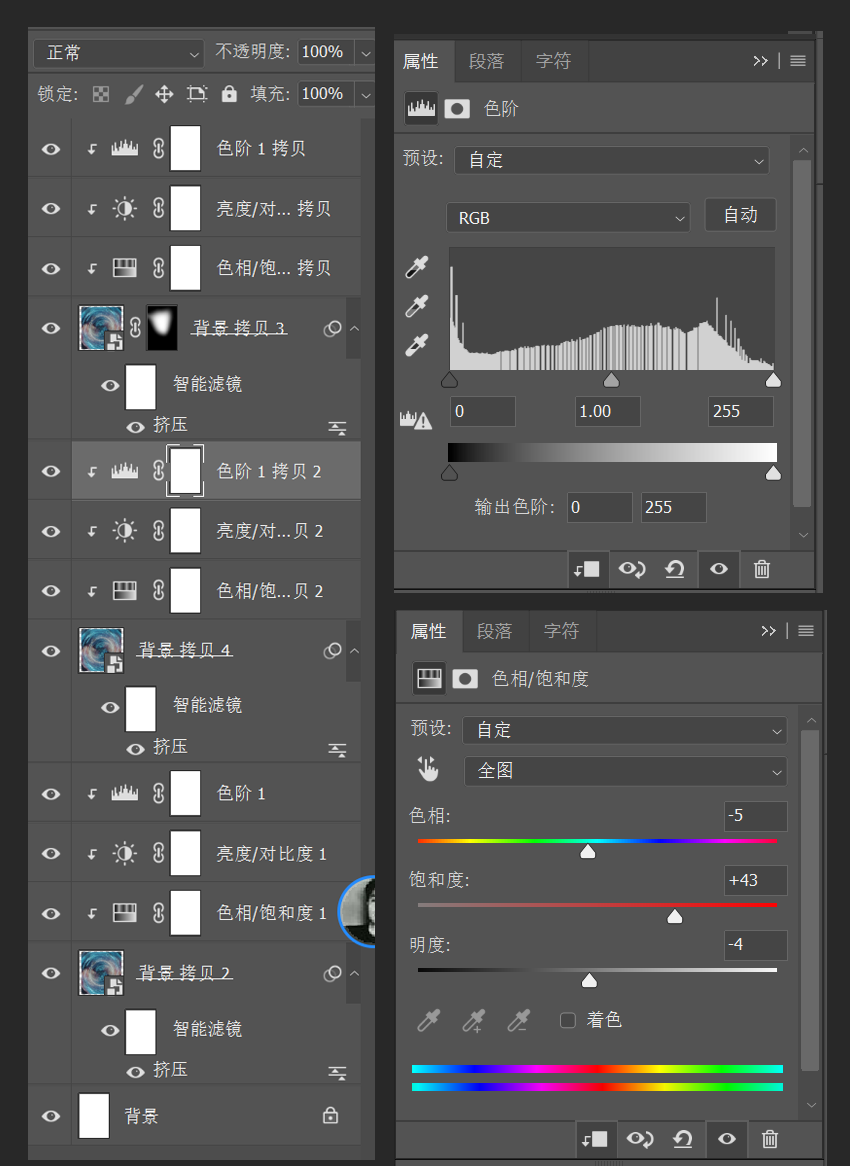Select the subtract from sample eyedropper
This screenshot has width=850, height=1166.
point(518,1020)
